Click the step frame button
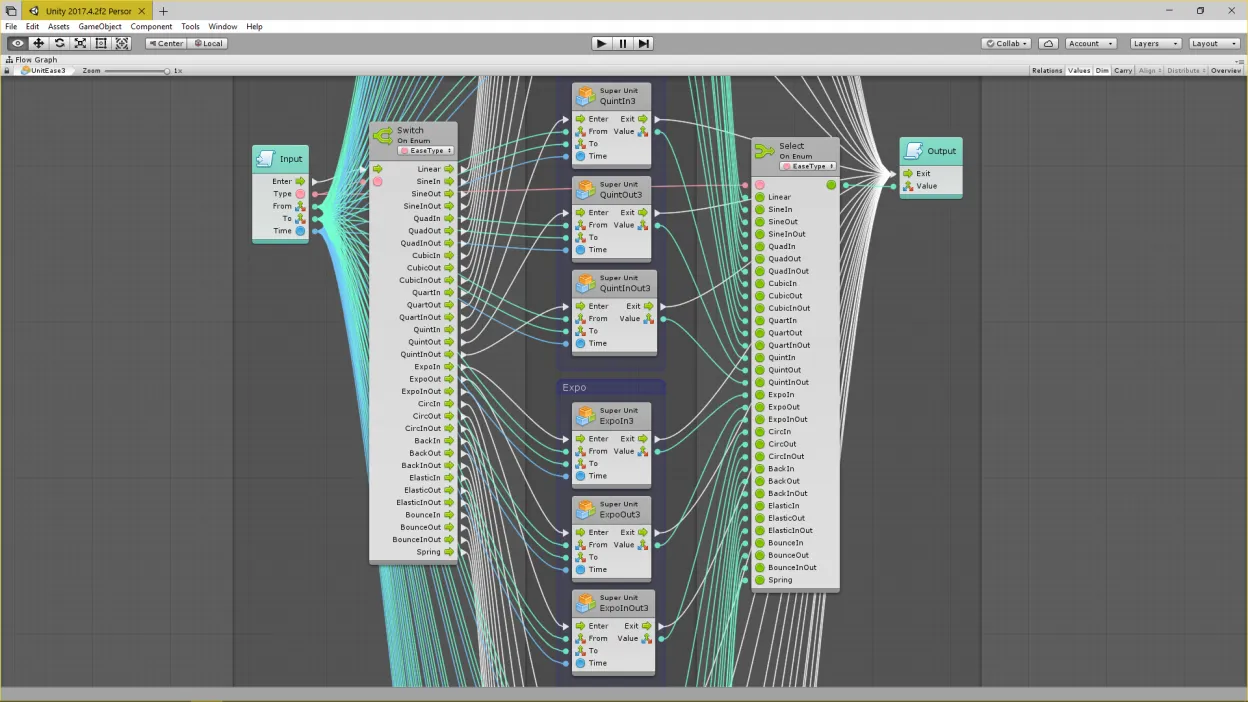Viewport: 1248px width, 702px height. click(644, 43)
